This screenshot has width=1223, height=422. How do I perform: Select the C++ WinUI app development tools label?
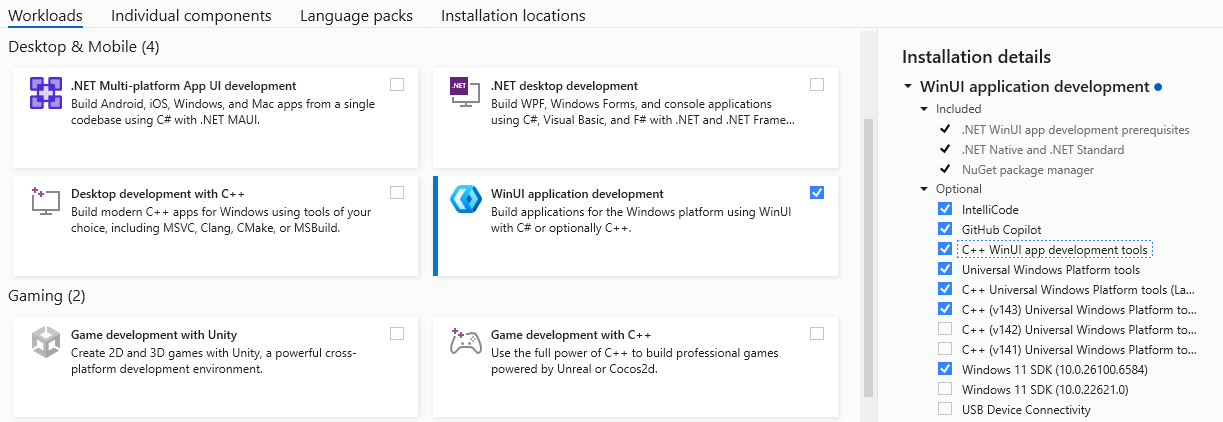coord(1054,249)
